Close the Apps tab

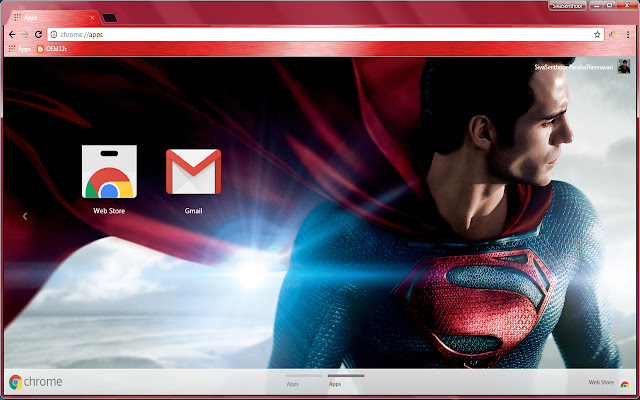(92, 18)
